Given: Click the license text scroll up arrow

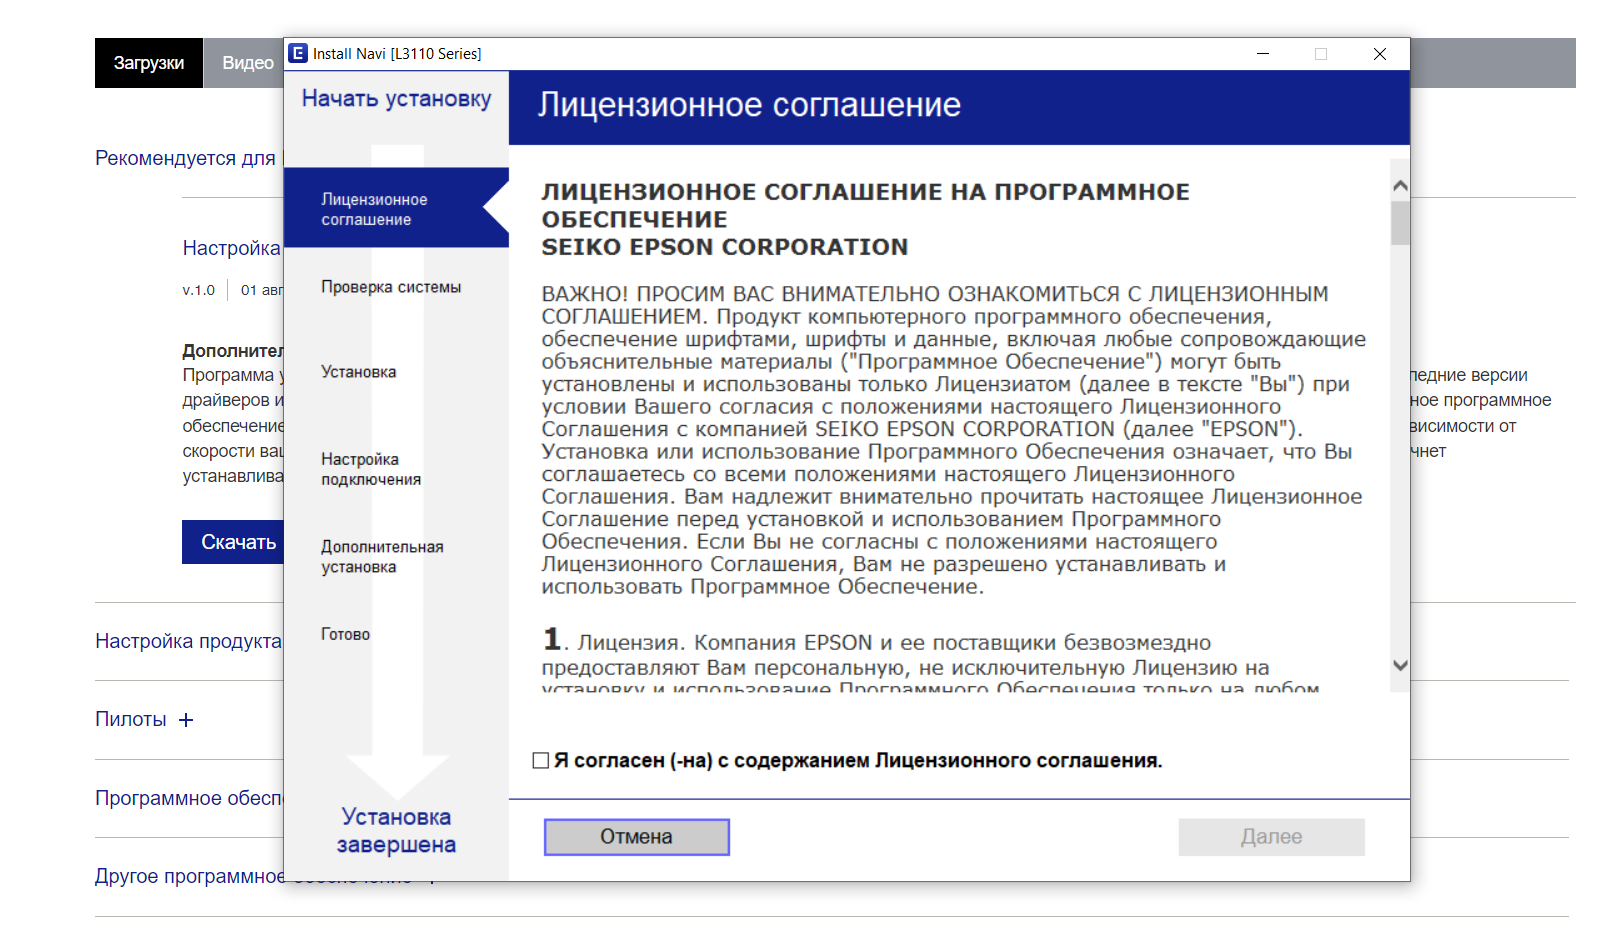Looking at the screenshot, I should (x=1400, y=185).
